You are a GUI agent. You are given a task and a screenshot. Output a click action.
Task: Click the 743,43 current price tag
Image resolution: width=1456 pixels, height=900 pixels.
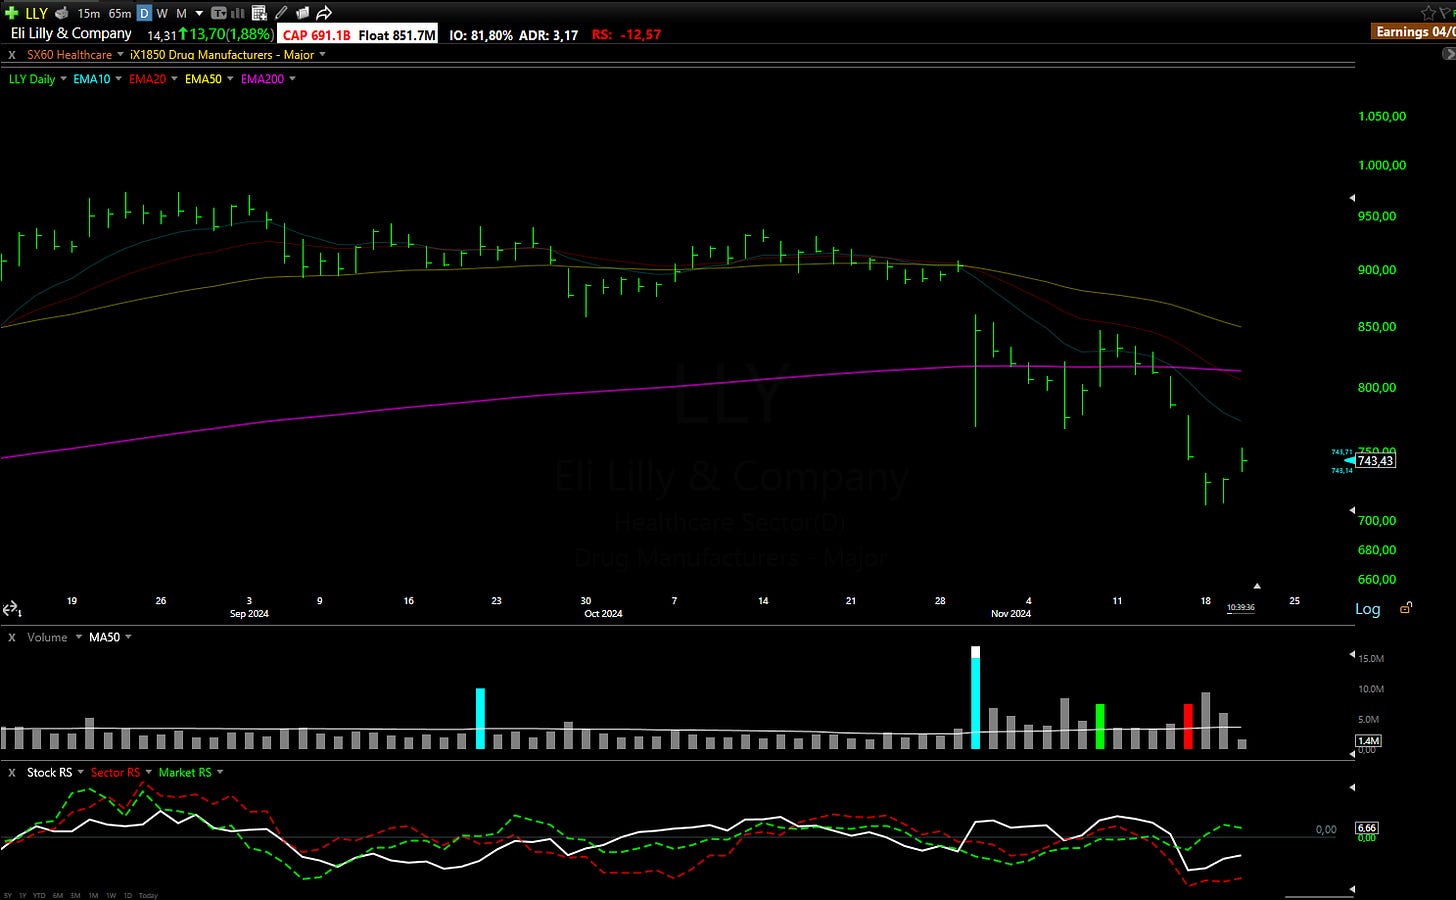[x=1375, y=461]
